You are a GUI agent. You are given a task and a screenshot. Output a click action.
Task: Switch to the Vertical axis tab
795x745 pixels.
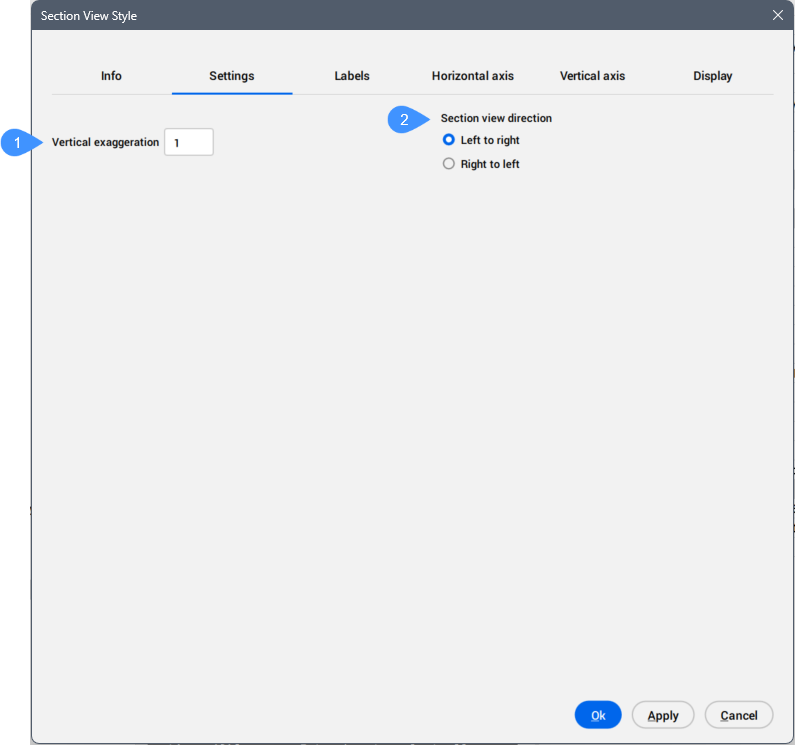tap(592, 76)
